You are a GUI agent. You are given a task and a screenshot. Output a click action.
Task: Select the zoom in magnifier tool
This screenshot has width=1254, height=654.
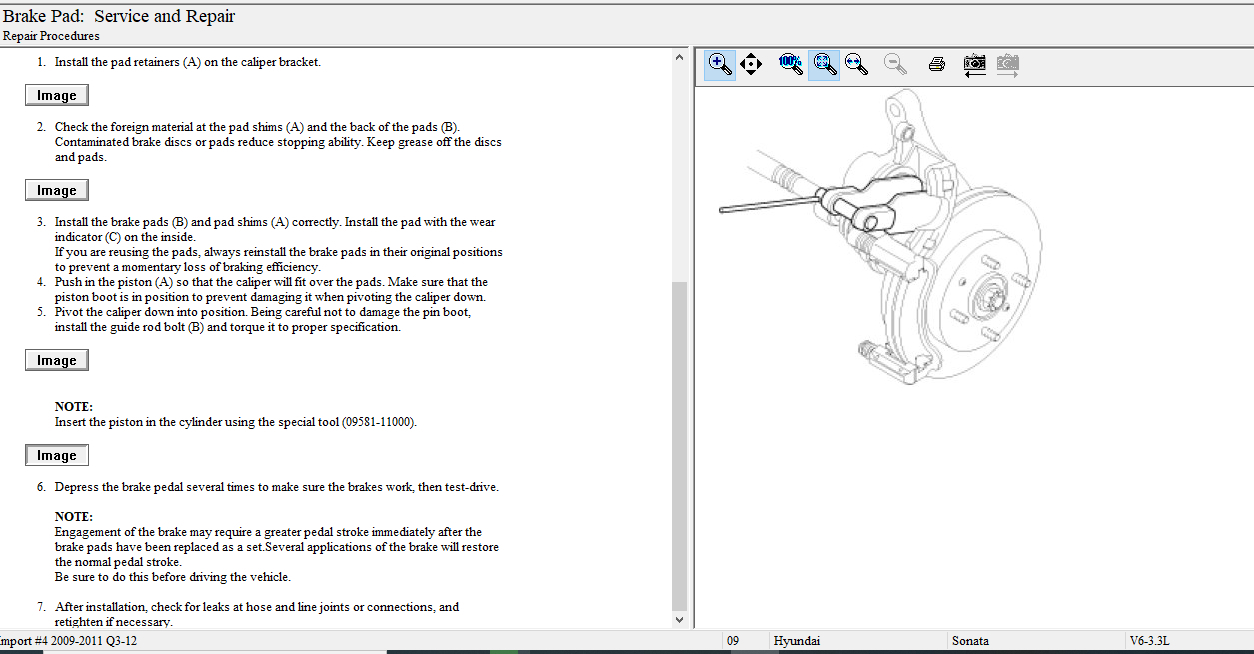pos(720,64)
